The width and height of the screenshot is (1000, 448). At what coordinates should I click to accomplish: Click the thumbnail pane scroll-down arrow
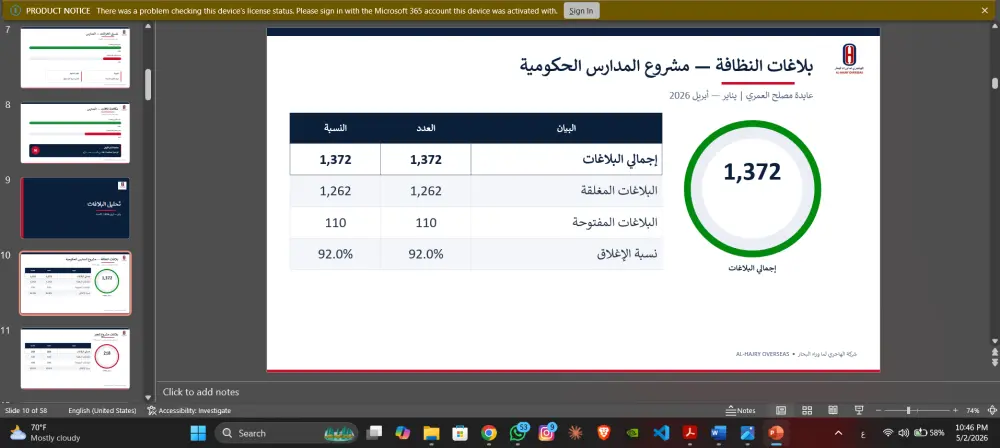pyautogui.click(x=148, y=397)
